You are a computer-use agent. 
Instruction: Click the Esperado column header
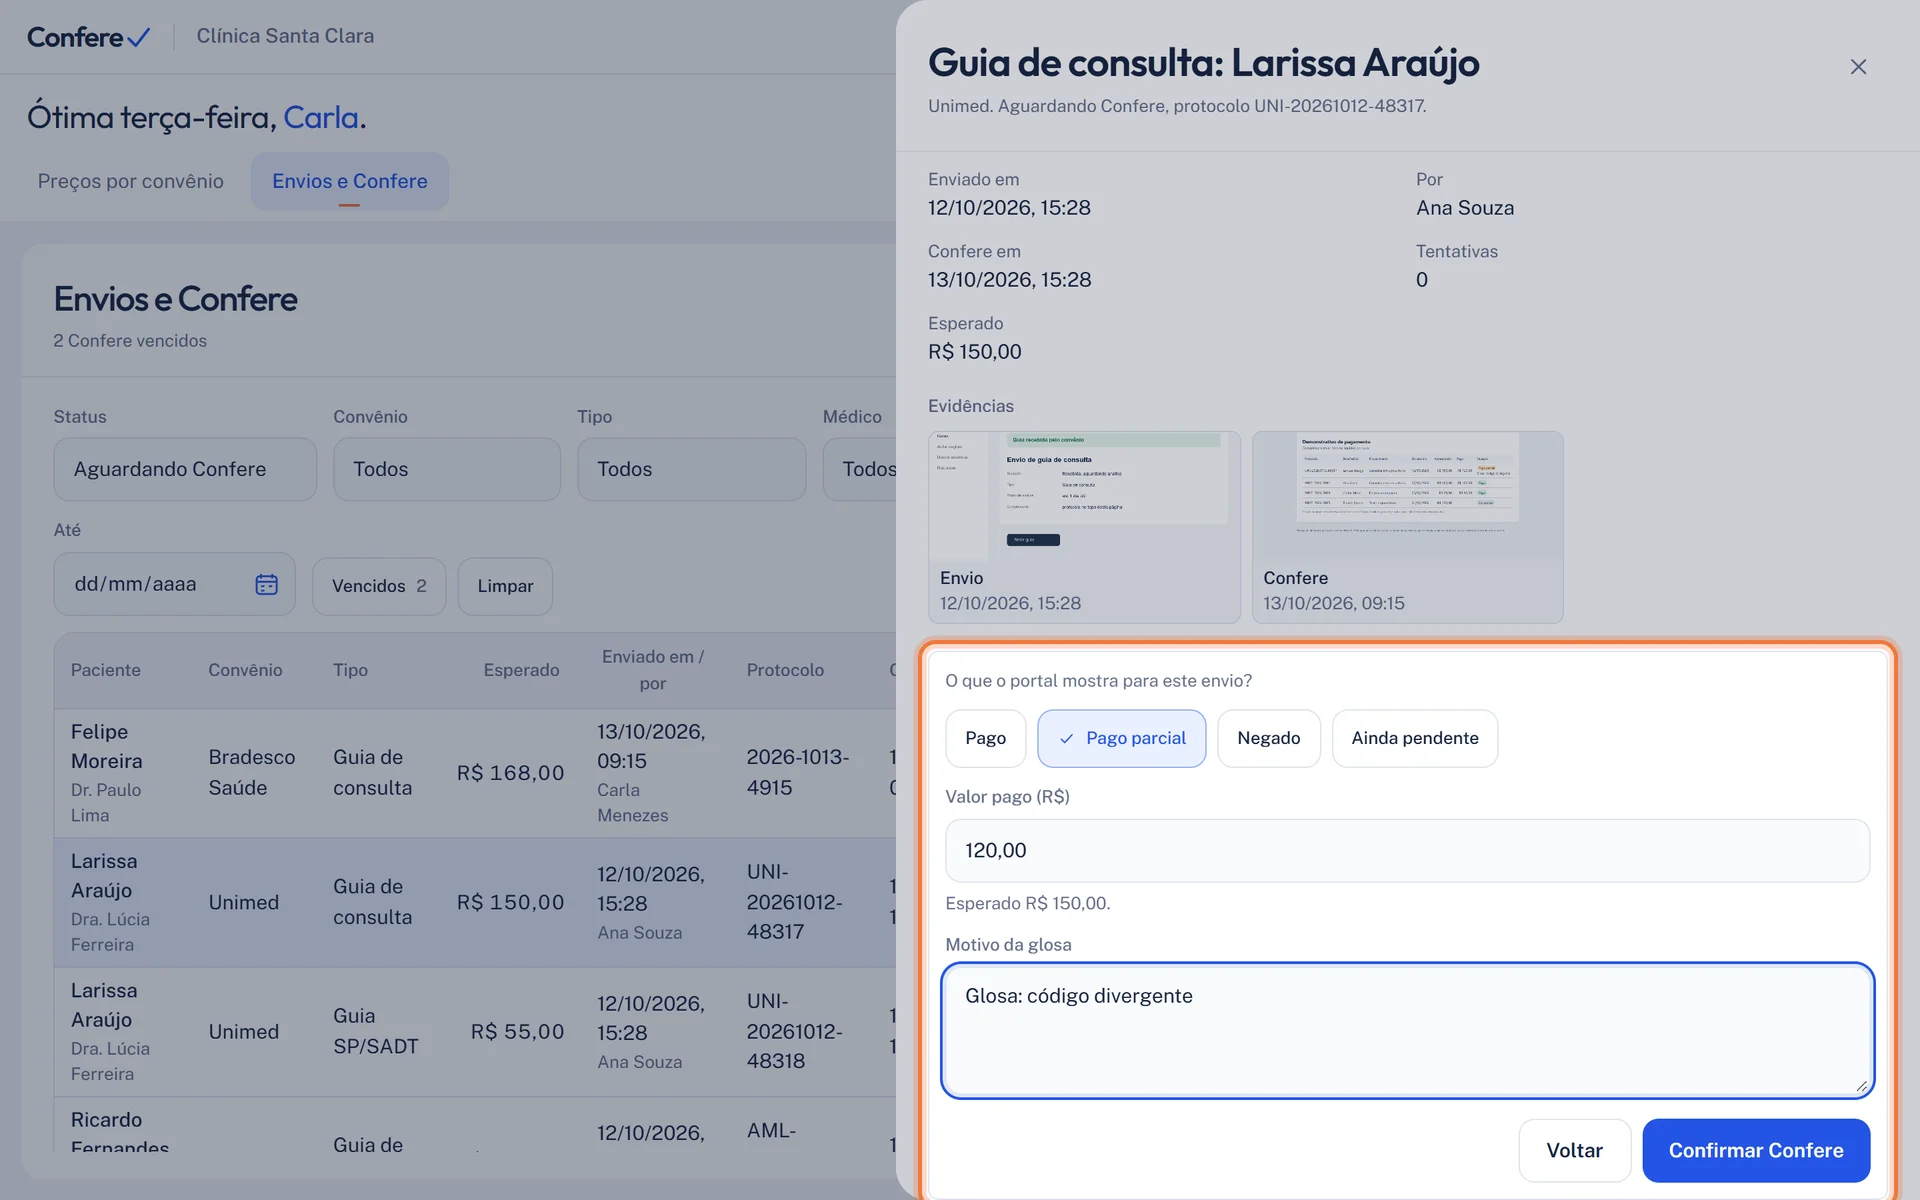(521, 670)
